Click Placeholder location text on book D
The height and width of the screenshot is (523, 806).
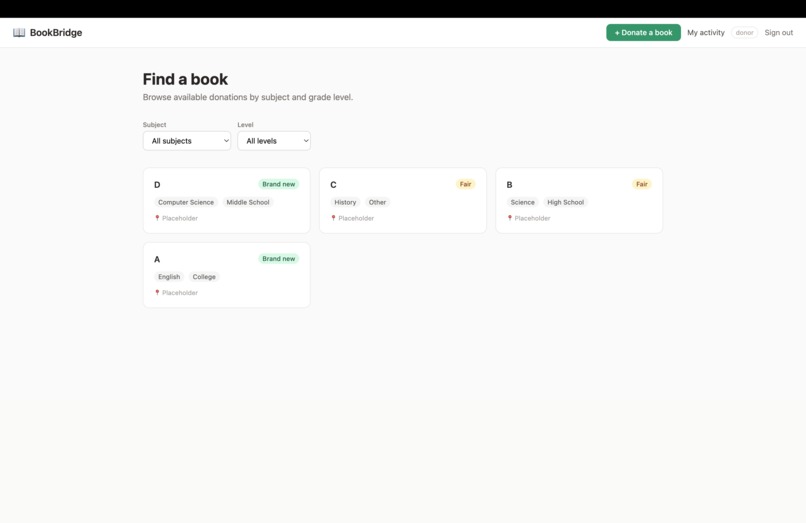(180, 218)
